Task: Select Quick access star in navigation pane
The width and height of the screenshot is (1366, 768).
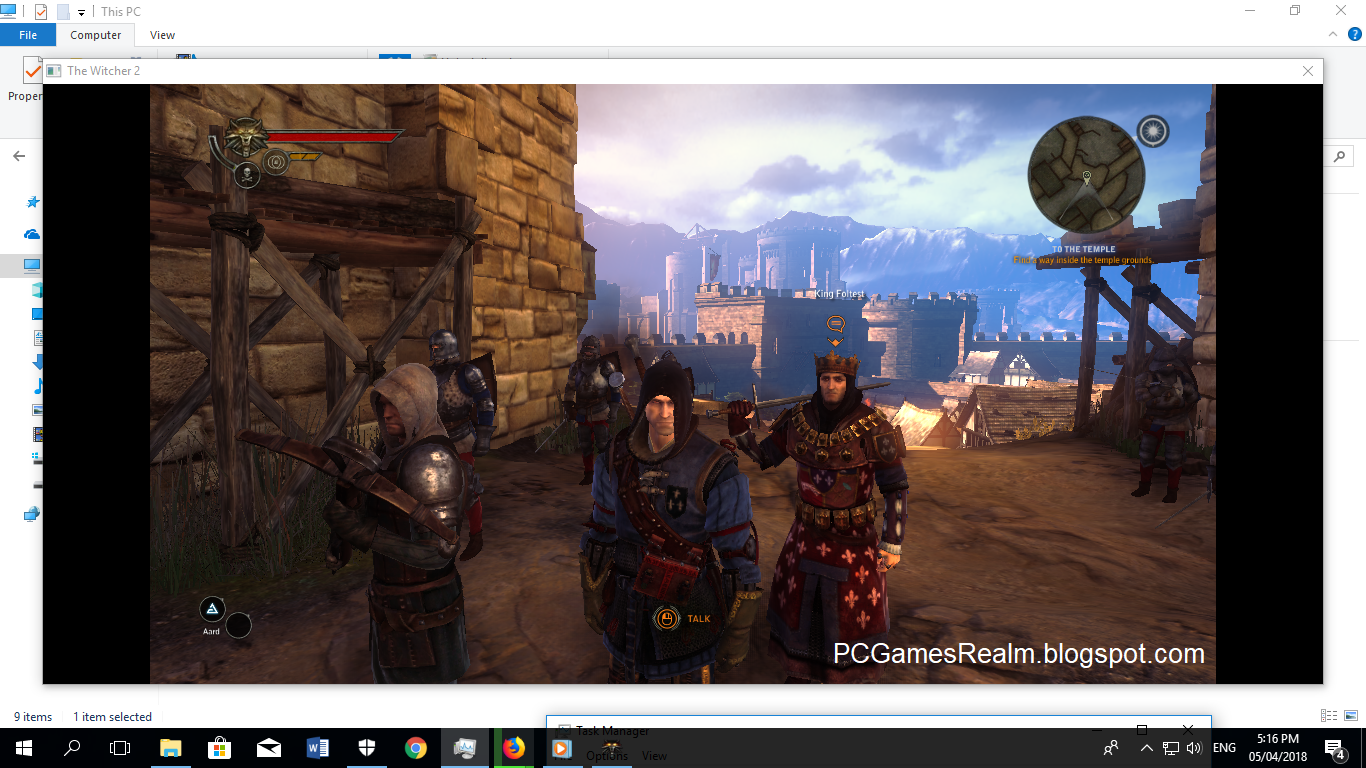Action: pos(33,202)
